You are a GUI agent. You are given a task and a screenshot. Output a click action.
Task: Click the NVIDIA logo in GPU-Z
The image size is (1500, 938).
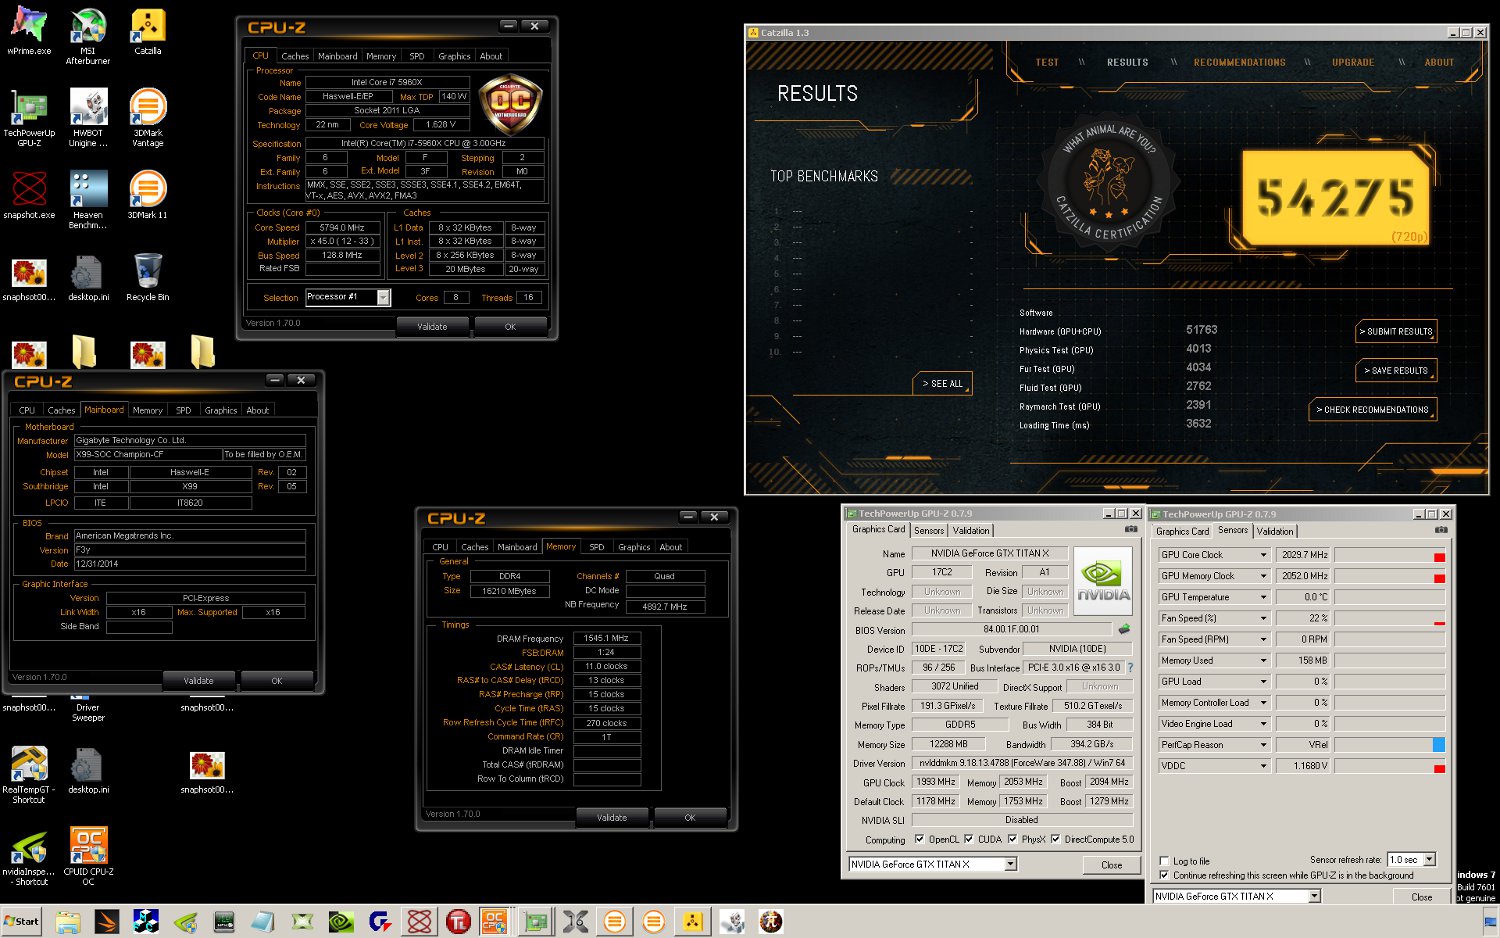click(x=1103, y=581)
